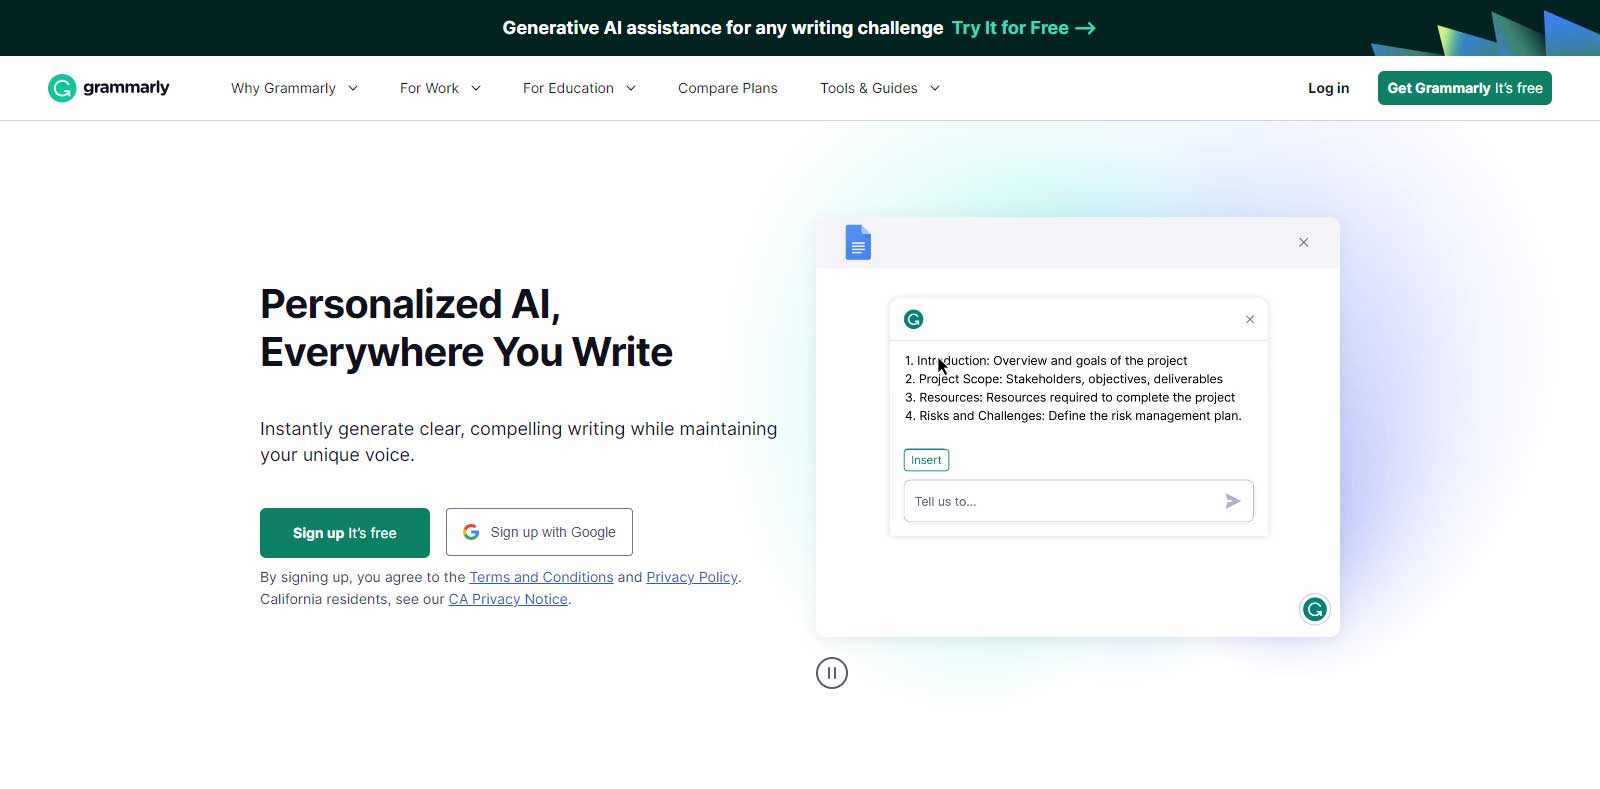The height and width of the screenshot is (789, 1600).
Task: Click the Log in link
Action: point(1328,88)
